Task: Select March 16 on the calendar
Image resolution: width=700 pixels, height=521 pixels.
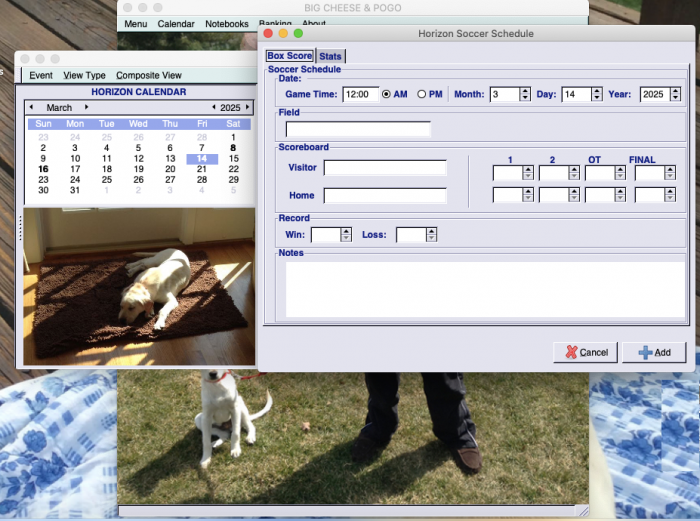Action: 43,169
